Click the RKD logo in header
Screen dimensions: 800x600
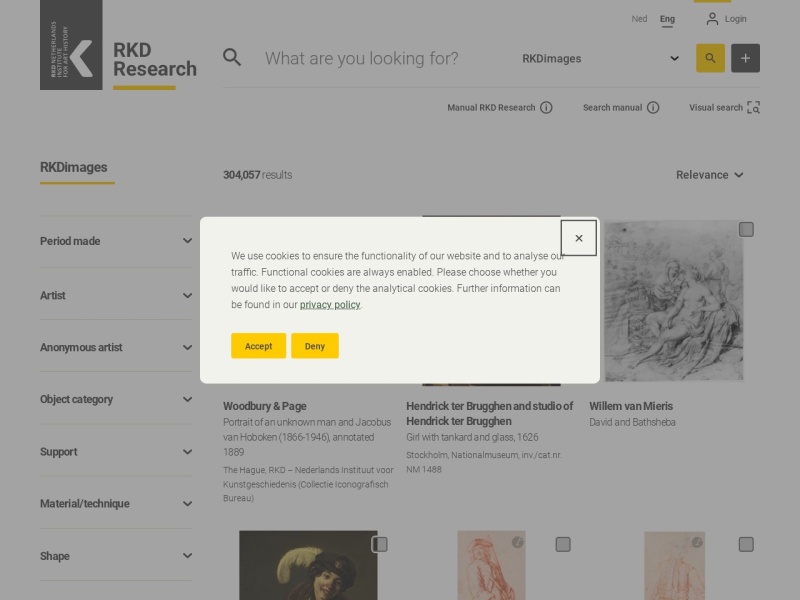pos(71,45)
